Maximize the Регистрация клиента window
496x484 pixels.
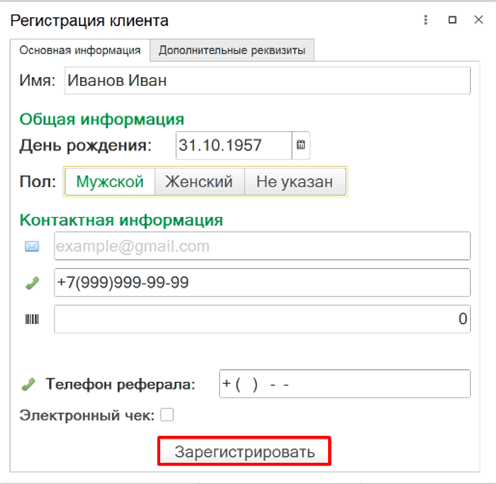pos(452,20)
